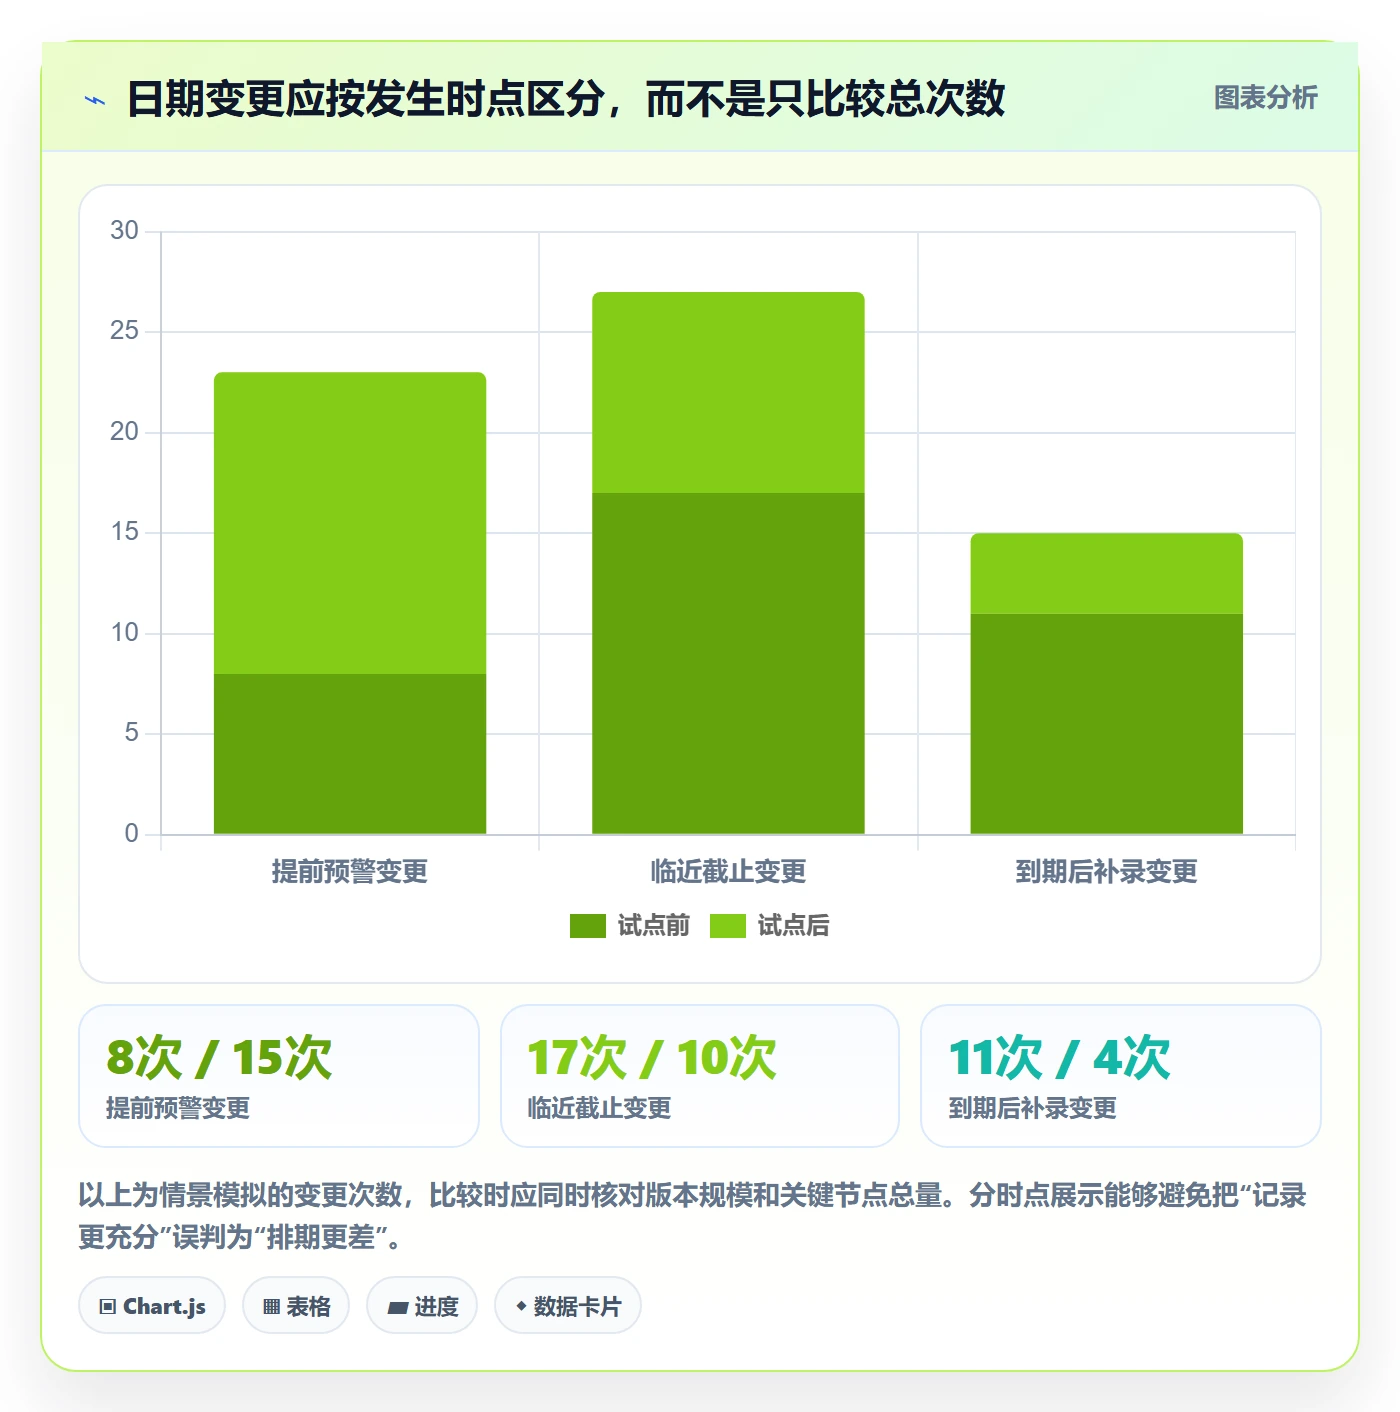Click the lightning bolt icon beside the title

pyautogui.click(x=95, y=100)
